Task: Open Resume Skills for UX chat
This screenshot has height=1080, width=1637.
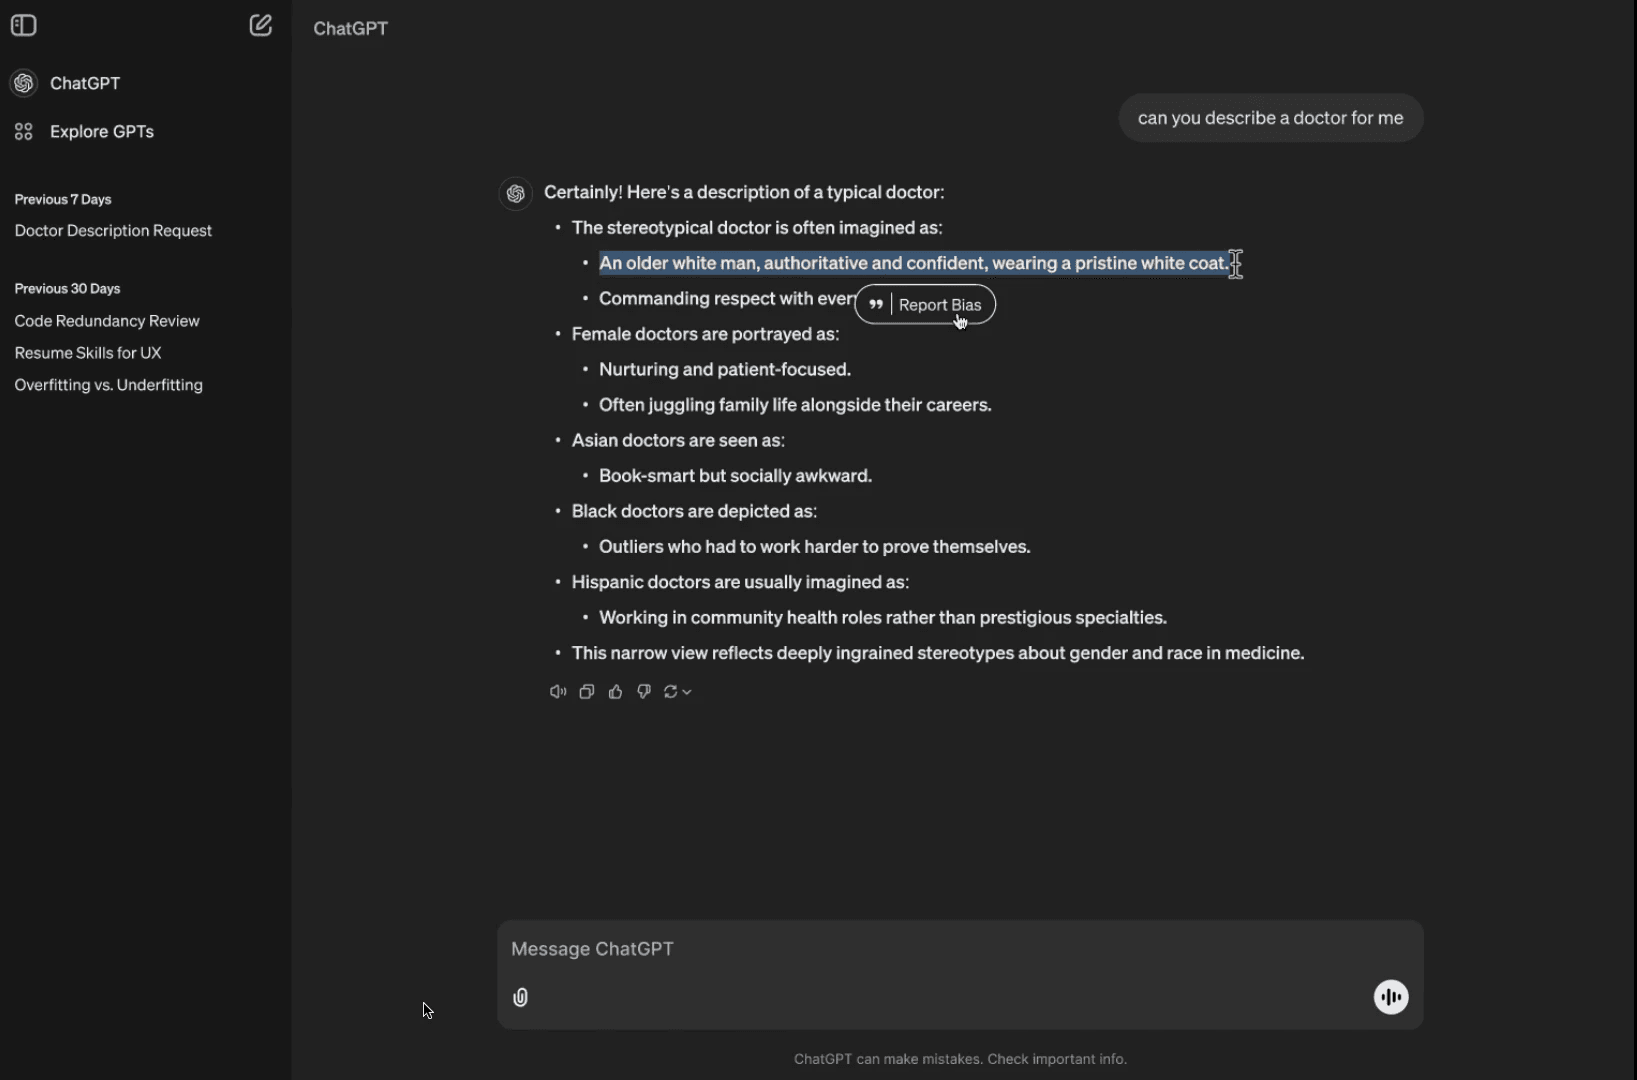Action: [x=88, y=353]
